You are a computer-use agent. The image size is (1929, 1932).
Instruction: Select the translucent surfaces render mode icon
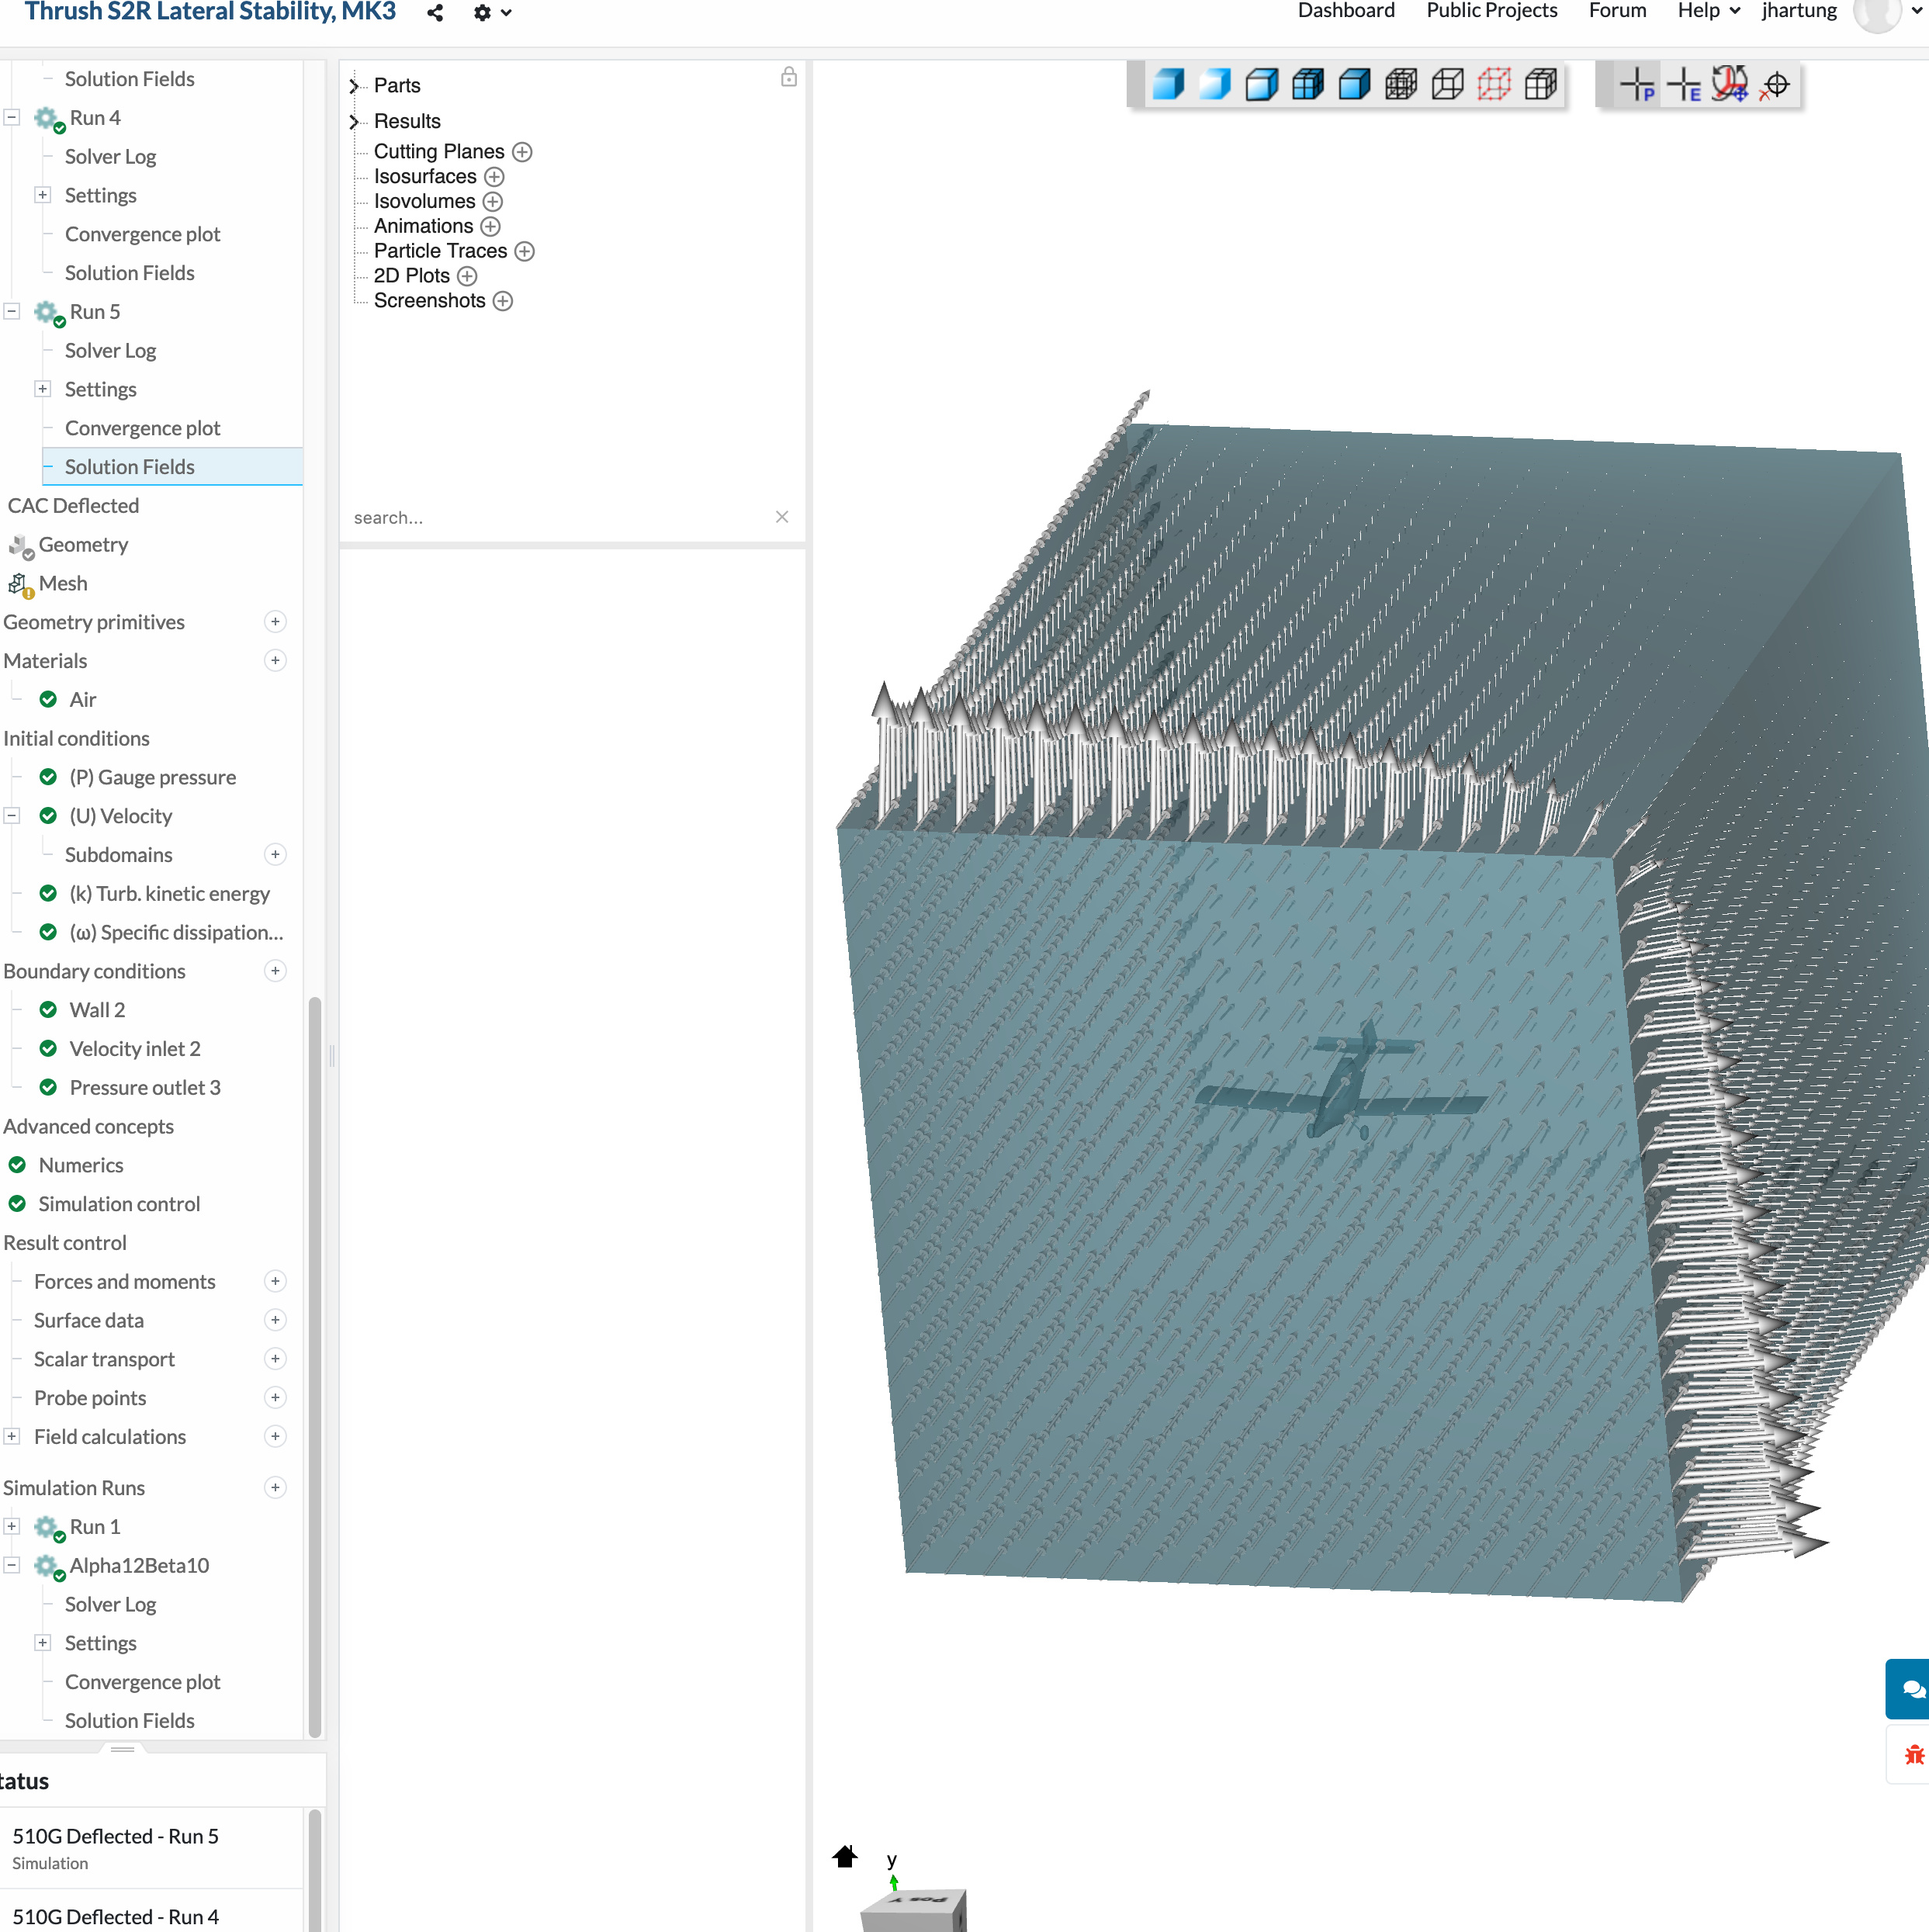[x=1215, y=85]
